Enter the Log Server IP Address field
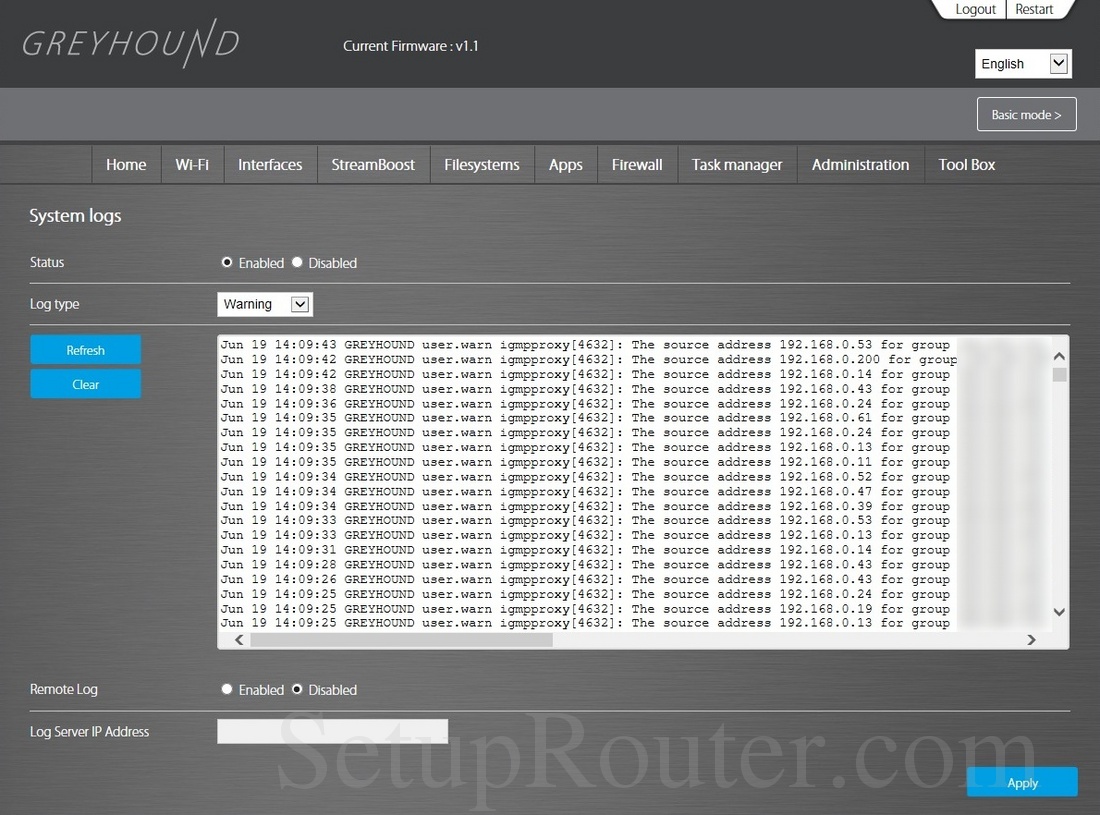 [x=332, y=731]
